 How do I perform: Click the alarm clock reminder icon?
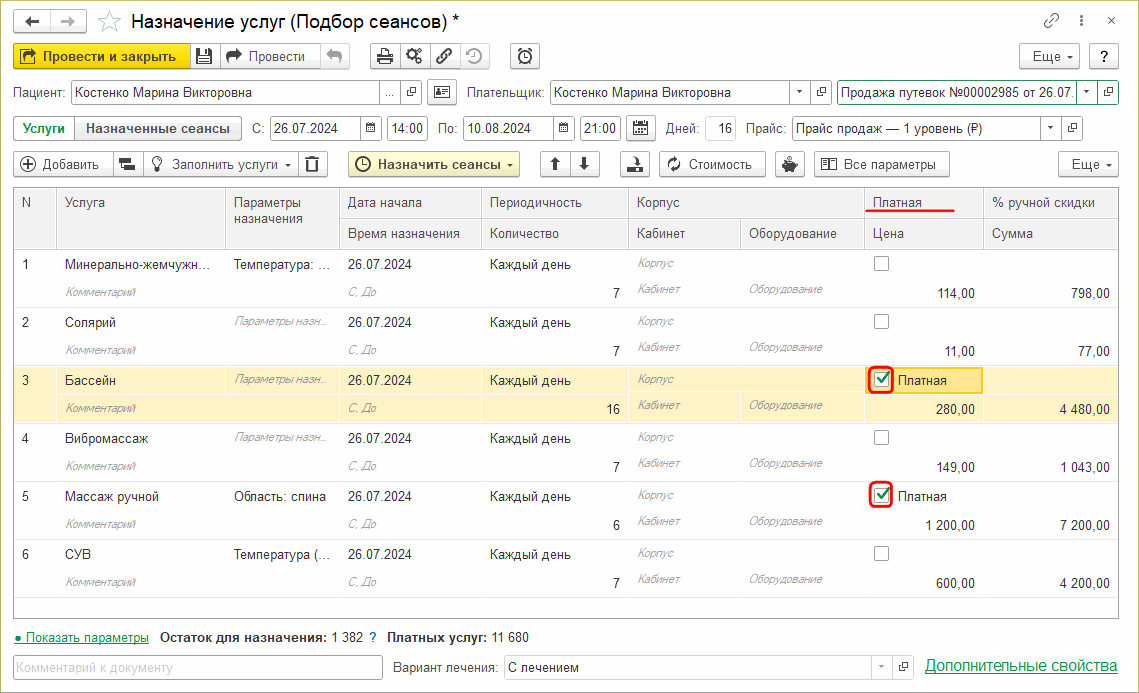(x=525, y=57)
